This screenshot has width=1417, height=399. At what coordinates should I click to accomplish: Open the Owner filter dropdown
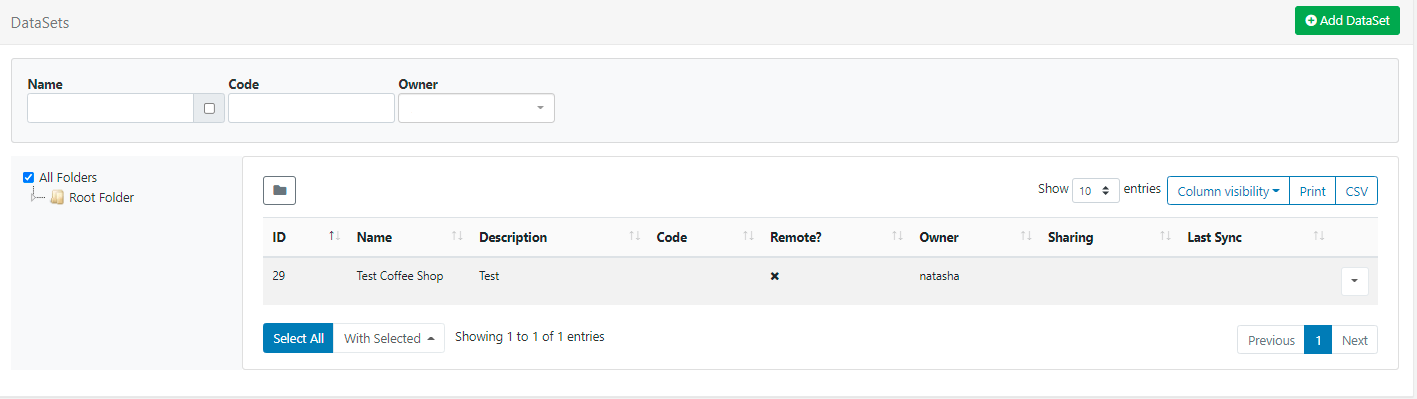476,108
